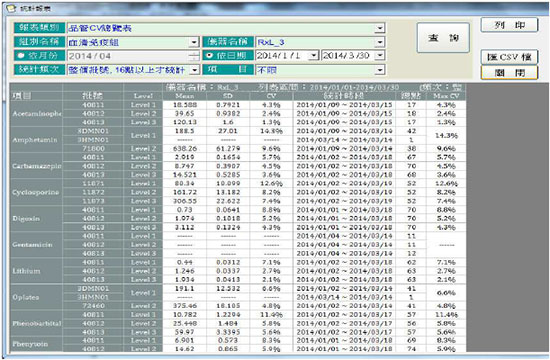
Task: Click the 關閉 close button
Action: pyautogui.click(x=509, y=73)
